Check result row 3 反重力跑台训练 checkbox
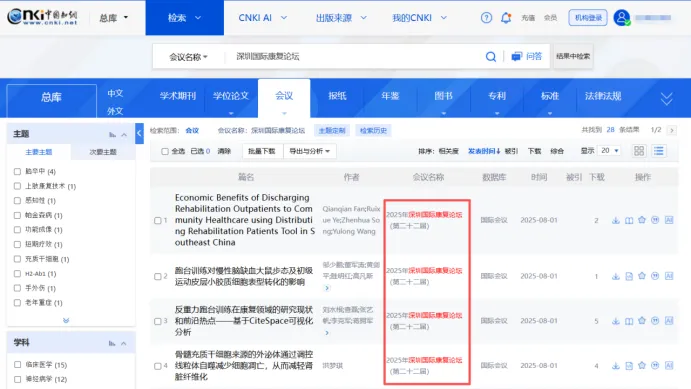Image resolution: width=691 pixels, height=389 pixels. (157, 321)
